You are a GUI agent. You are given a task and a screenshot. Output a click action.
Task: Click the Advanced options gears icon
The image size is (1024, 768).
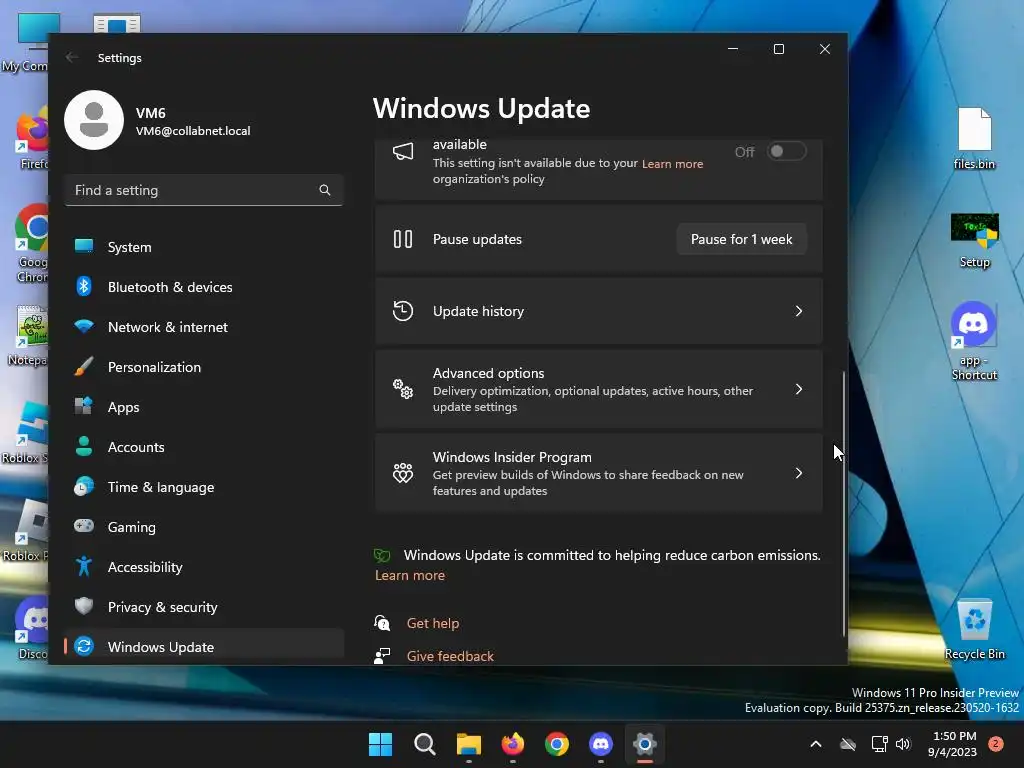403,389
